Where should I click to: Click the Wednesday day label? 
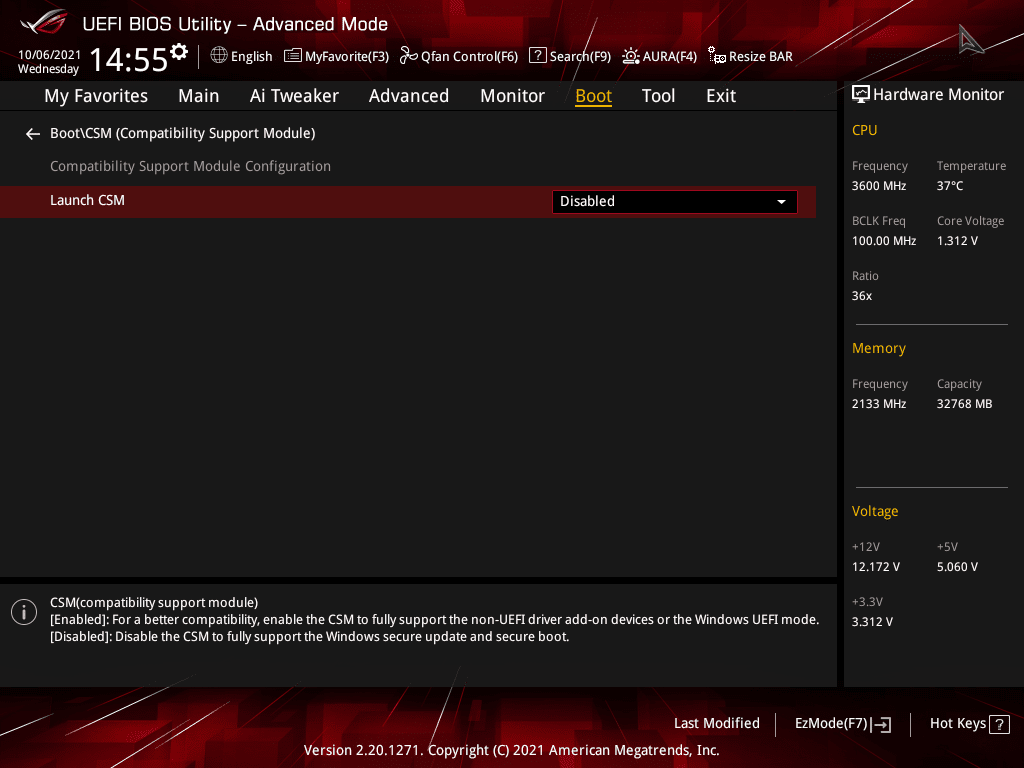click(x=48, y=69)
